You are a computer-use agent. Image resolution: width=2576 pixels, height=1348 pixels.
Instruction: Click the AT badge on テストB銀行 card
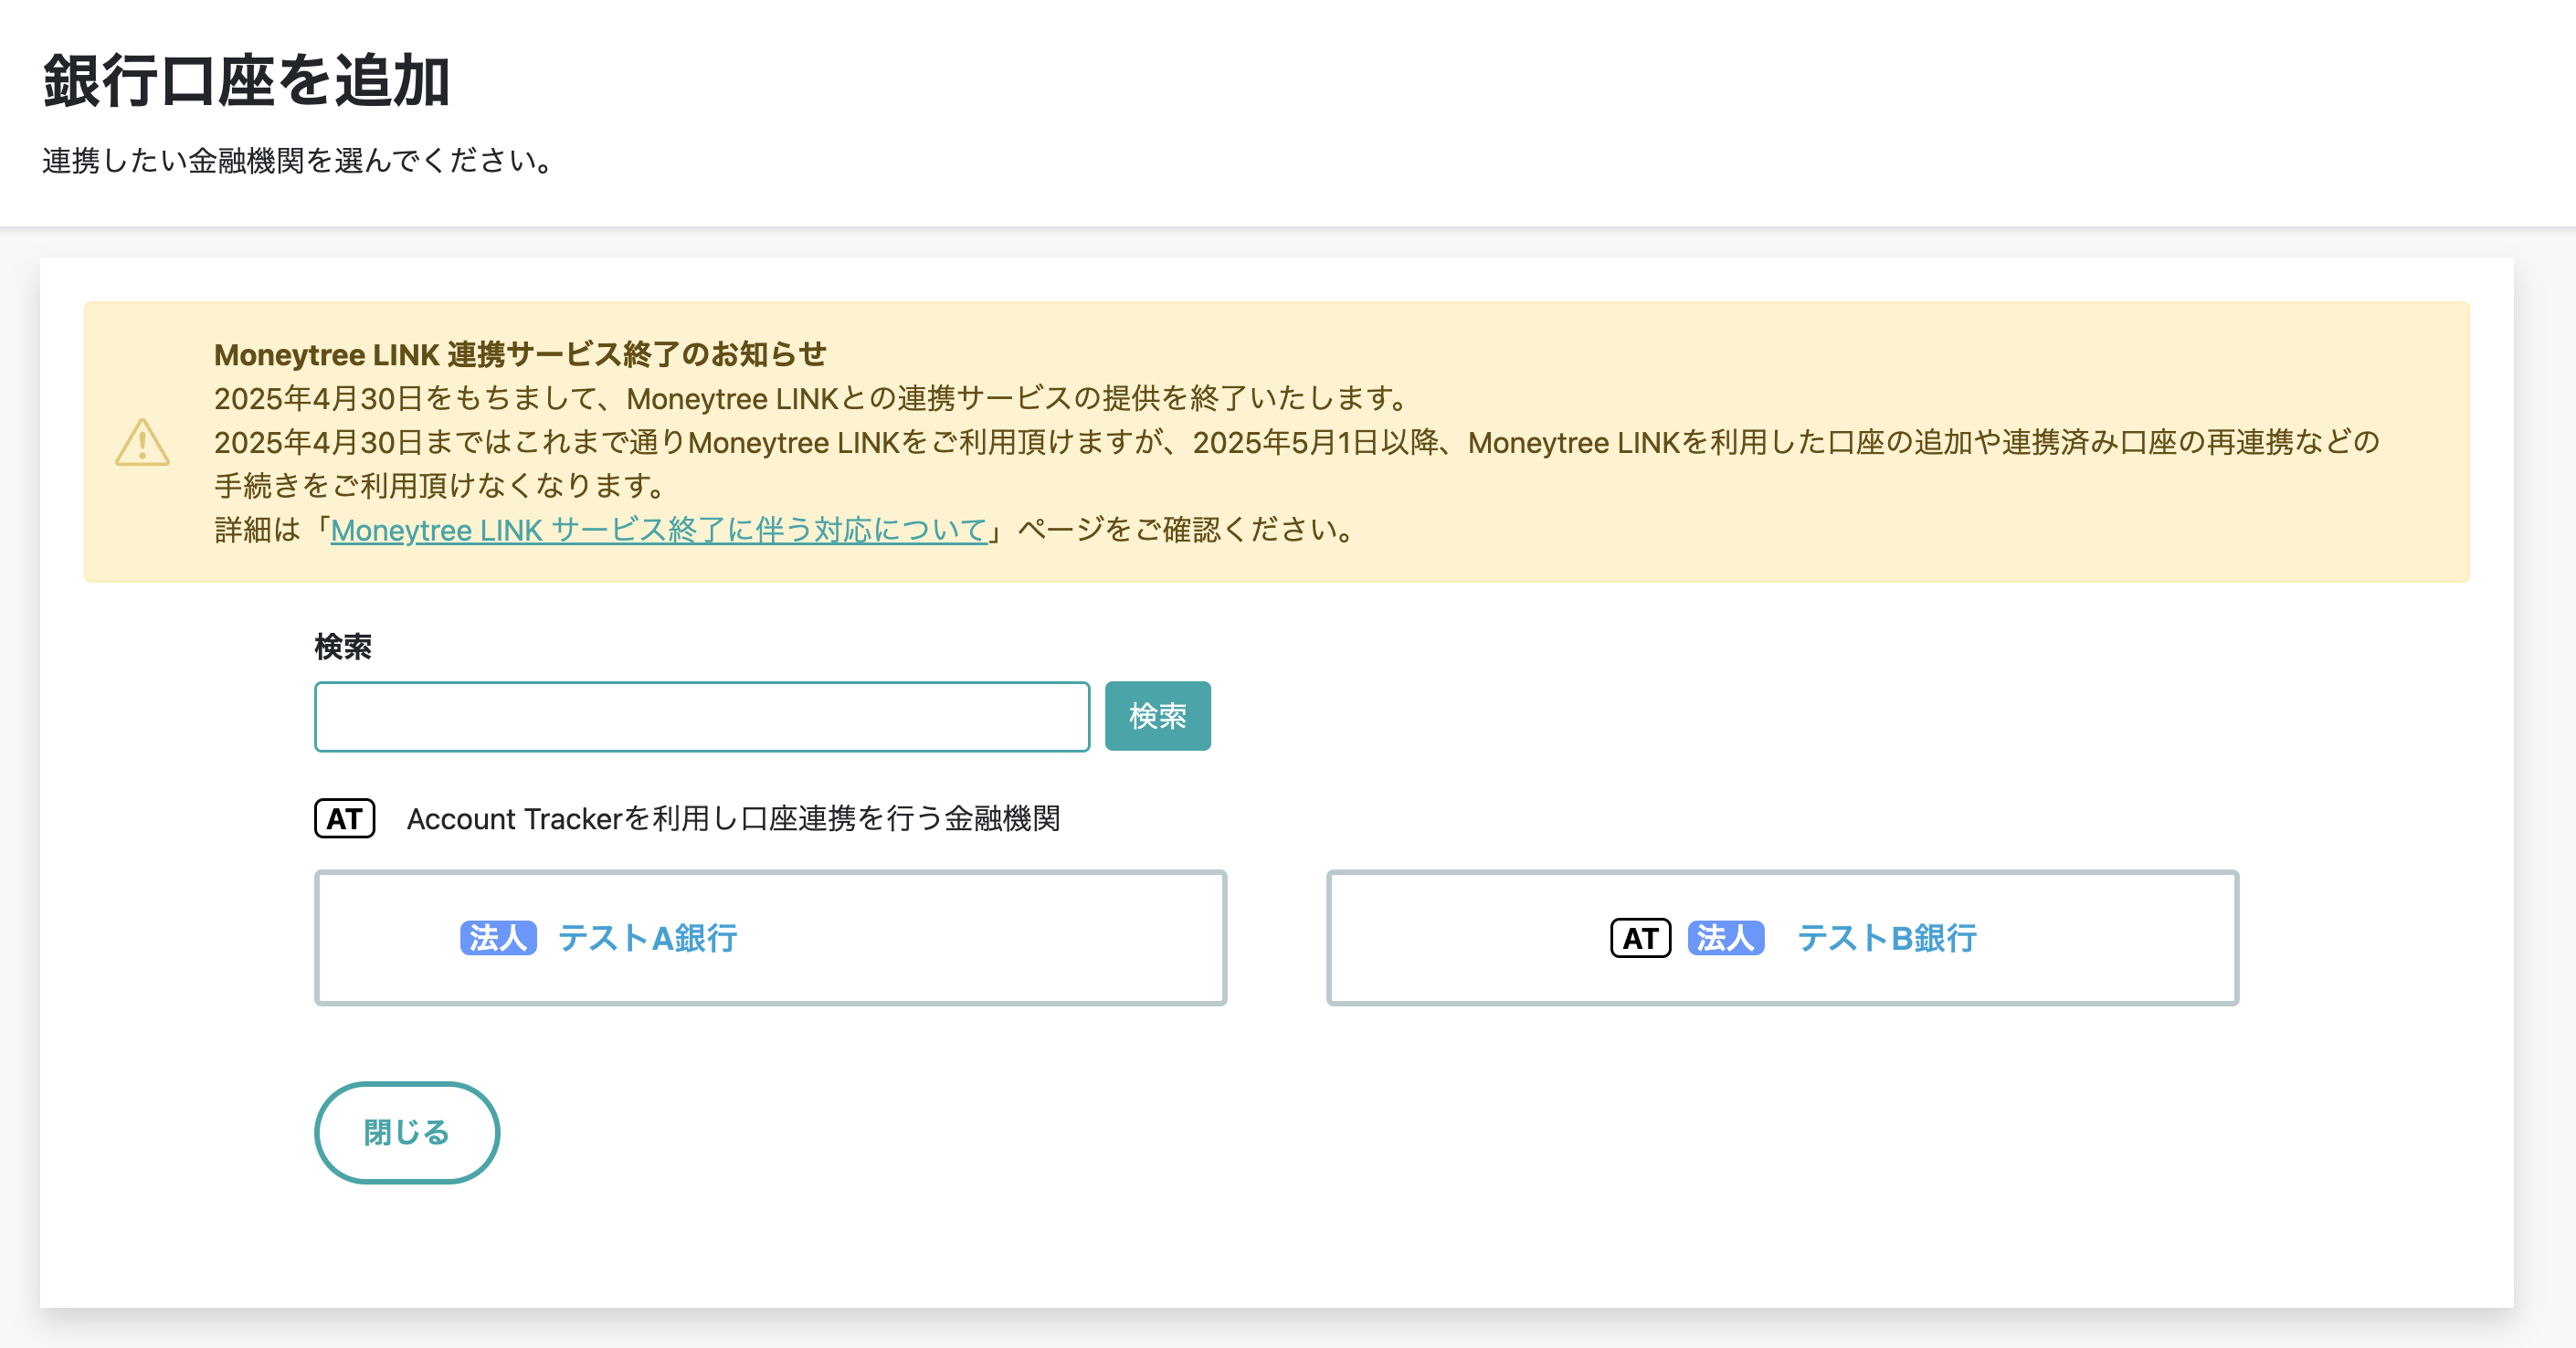(1640, 938)
